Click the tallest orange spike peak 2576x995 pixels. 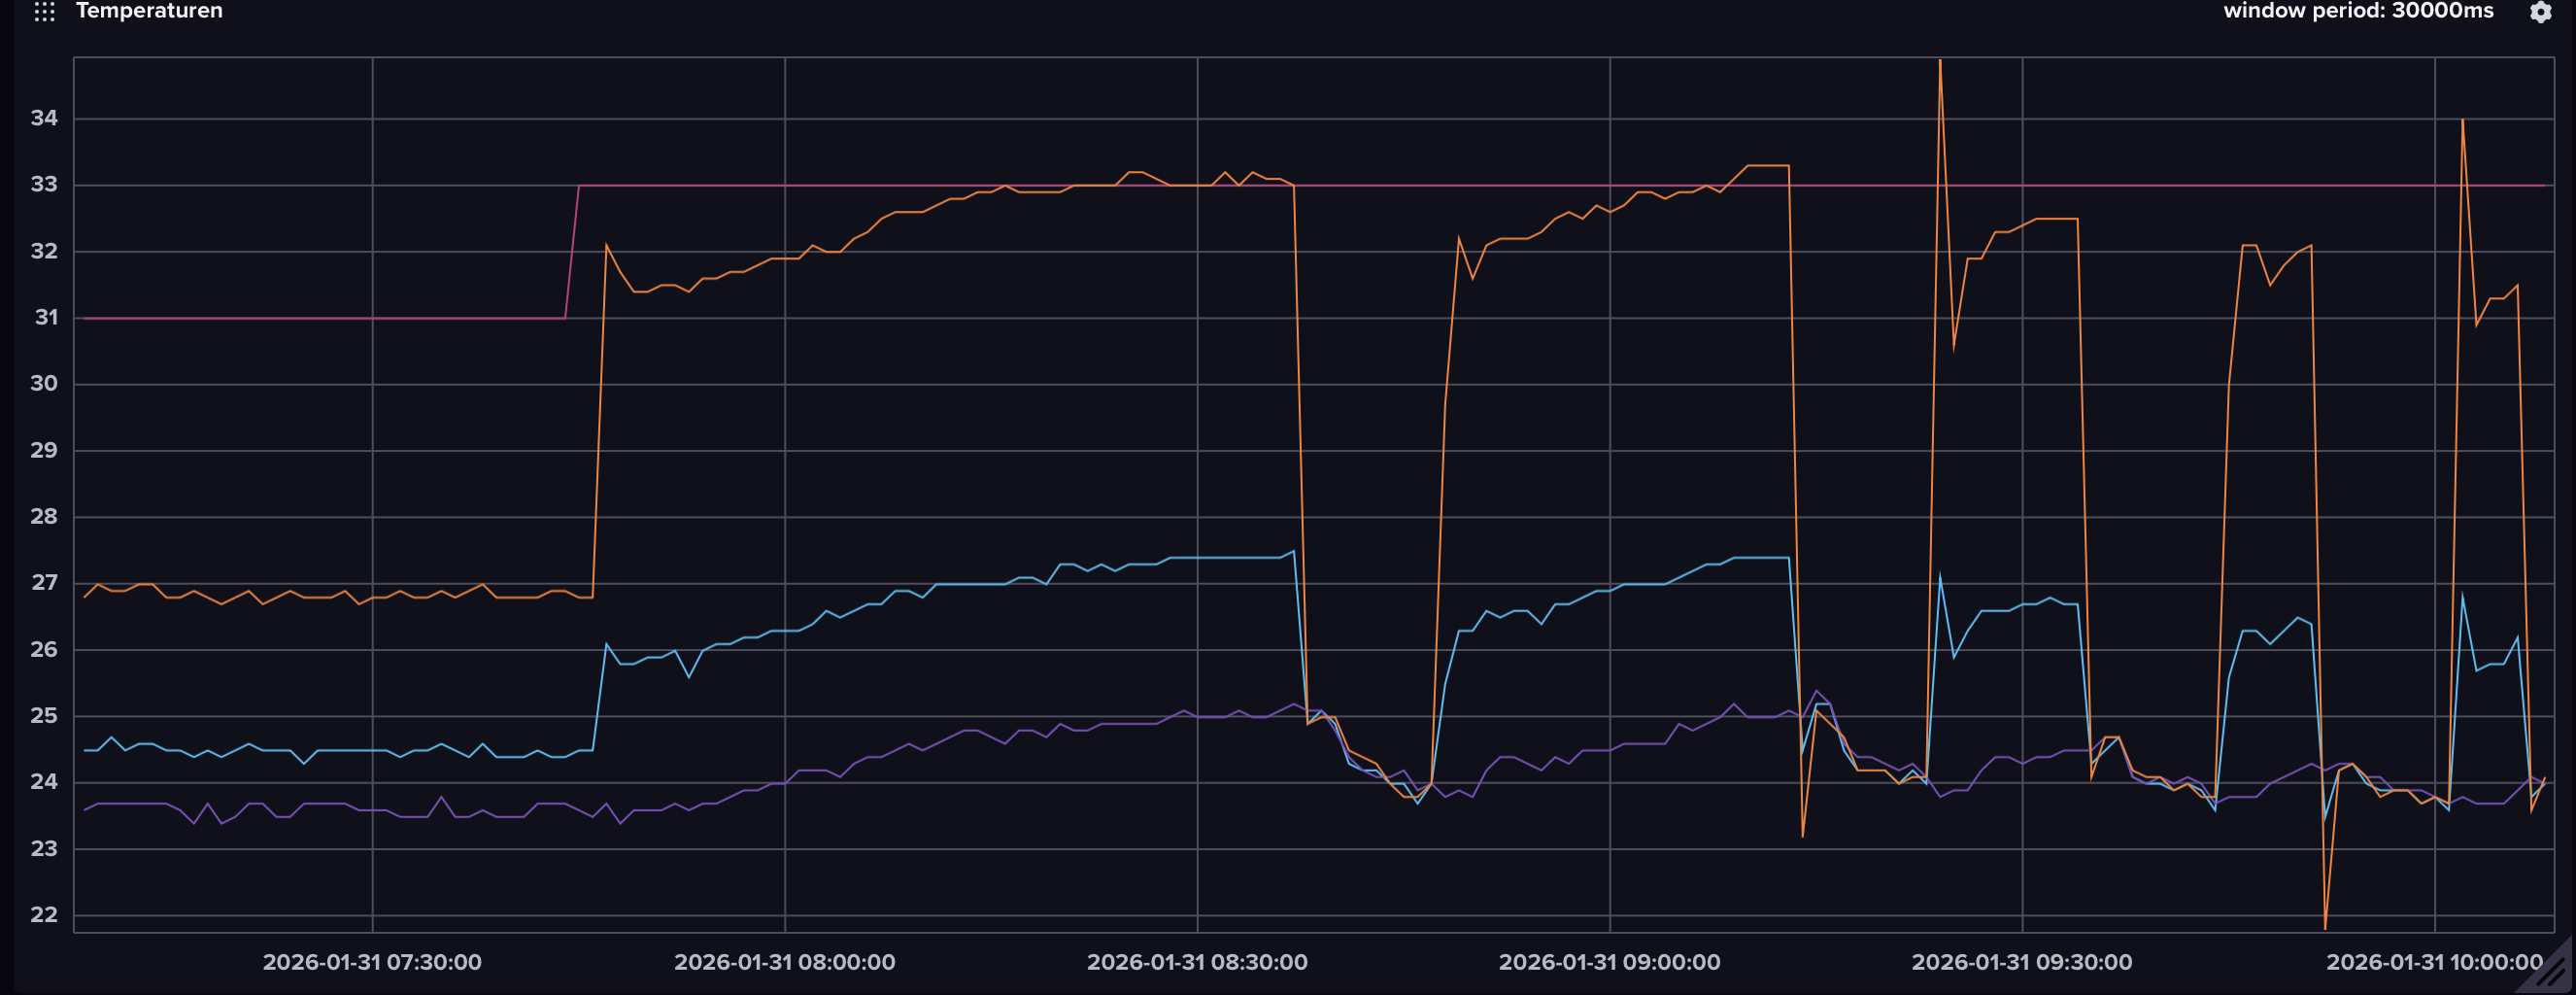[x=1940, y=62]
